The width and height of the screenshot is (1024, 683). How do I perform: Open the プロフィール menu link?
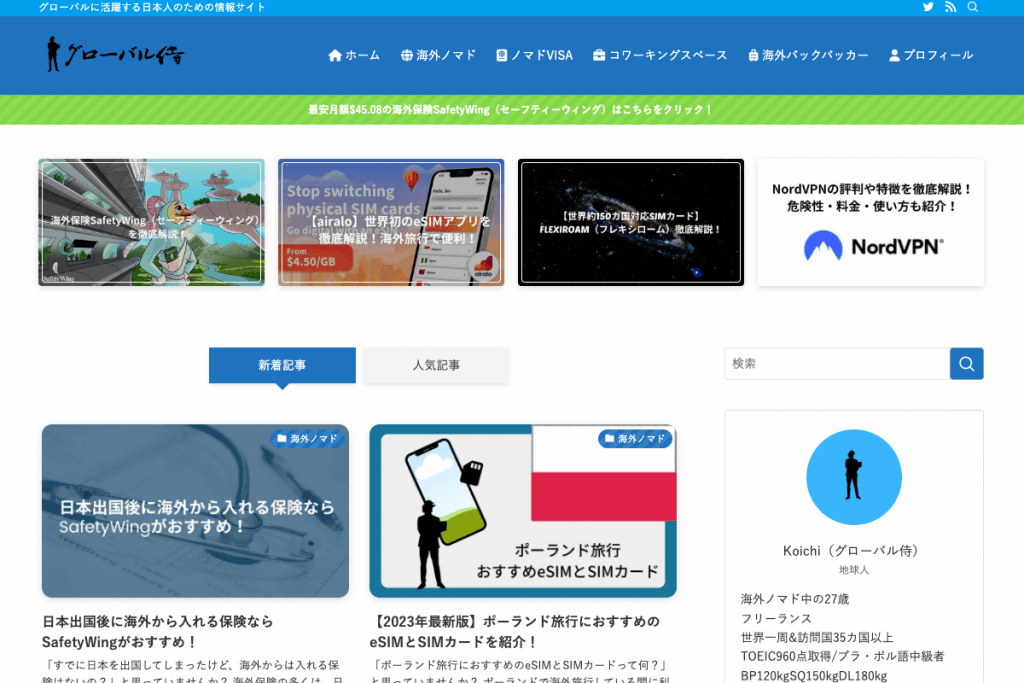click(930, 56)
